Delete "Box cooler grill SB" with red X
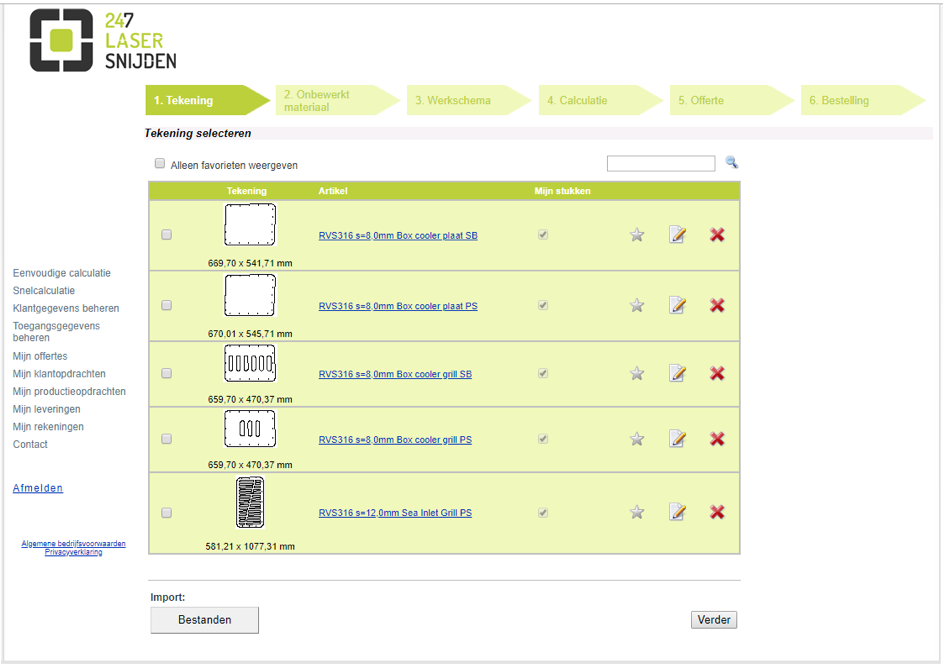 [x=717, y=373]
